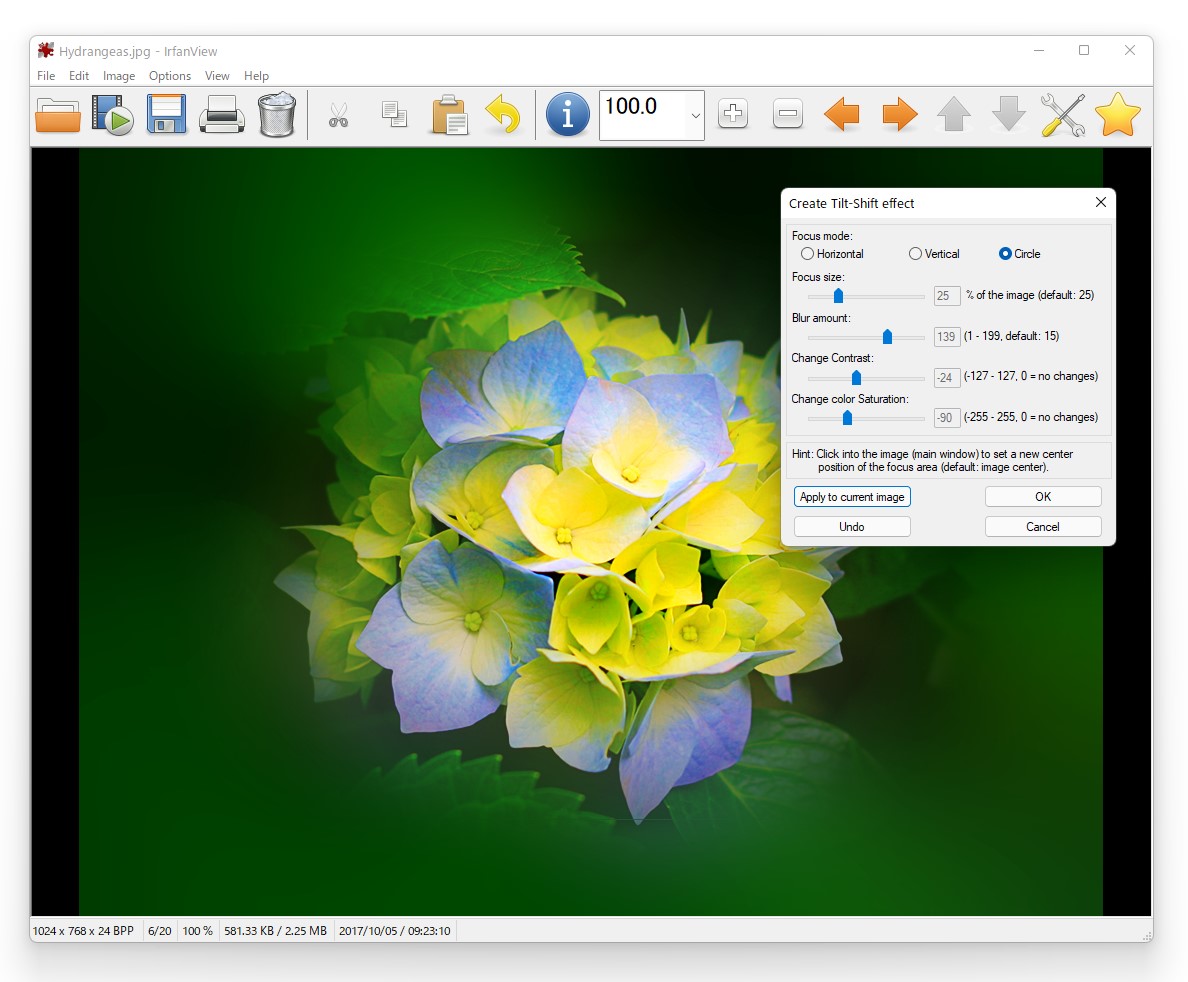Screen dimensions: 1188x982
Task: Go to next image with the orange right arrow
Action: (899, 115)
